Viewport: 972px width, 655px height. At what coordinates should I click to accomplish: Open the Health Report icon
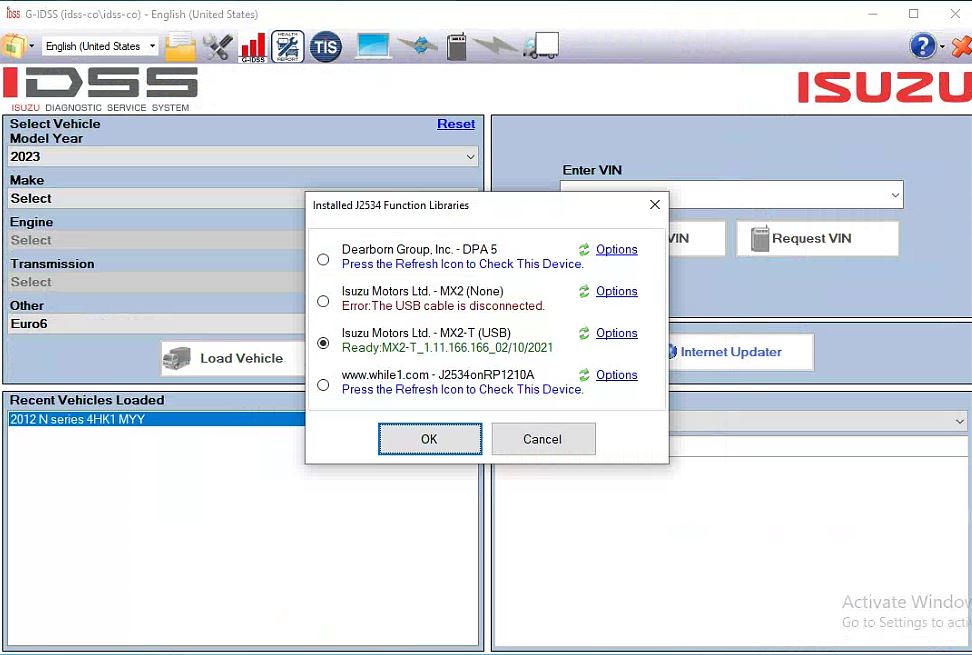pos(288,47)
